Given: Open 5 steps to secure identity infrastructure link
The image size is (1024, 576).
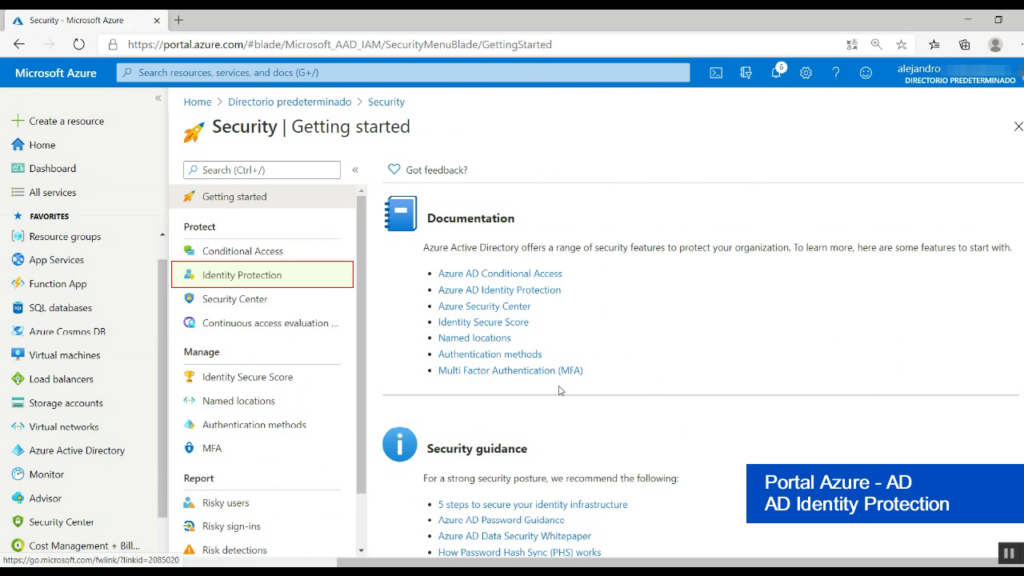Looking at the screenshot, I should (532, 504).
